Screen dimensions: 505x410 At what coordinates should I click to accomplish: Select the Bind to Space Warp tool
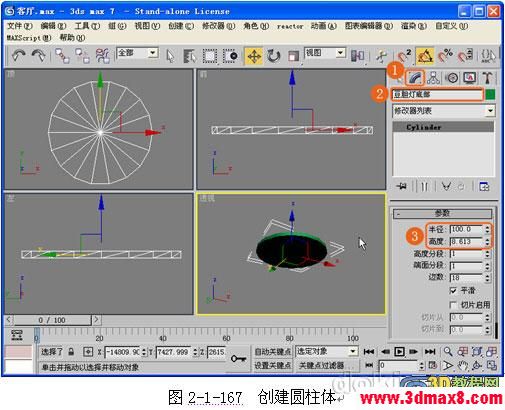pos(103,56)
